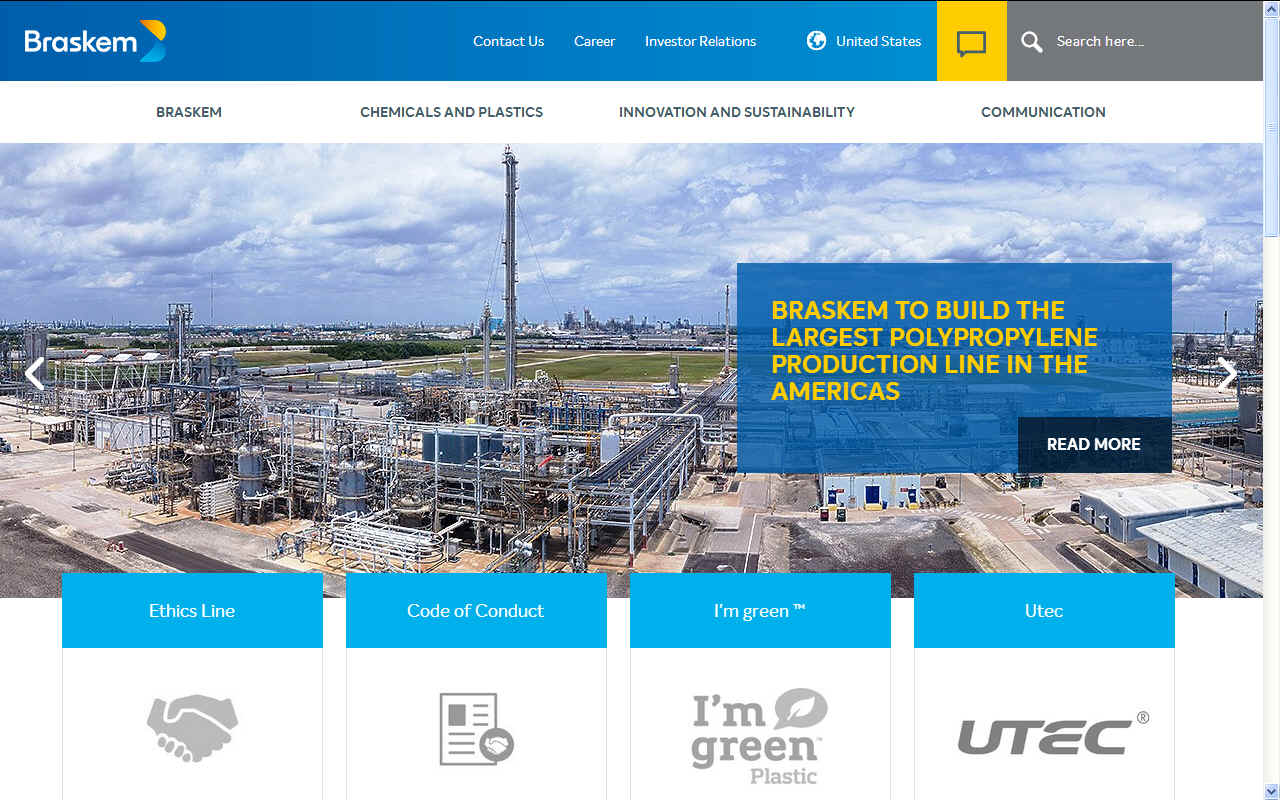Open Contact Us link
Screen dimensions: 1280x800
click(508, 41)
